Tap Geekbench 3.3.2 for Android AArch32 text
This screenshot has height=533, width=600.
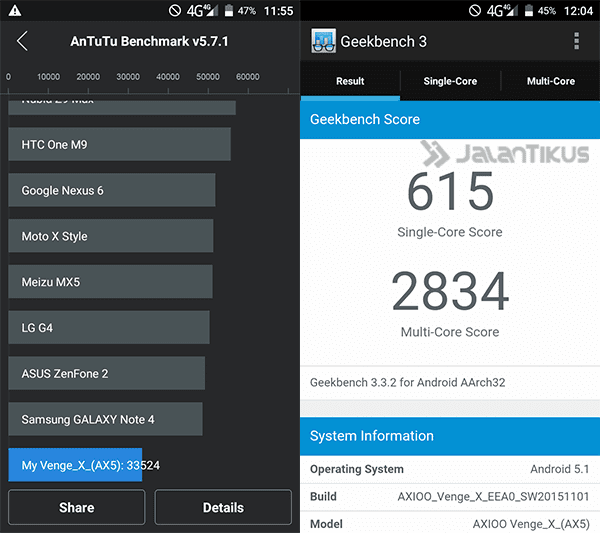point(408,382)
